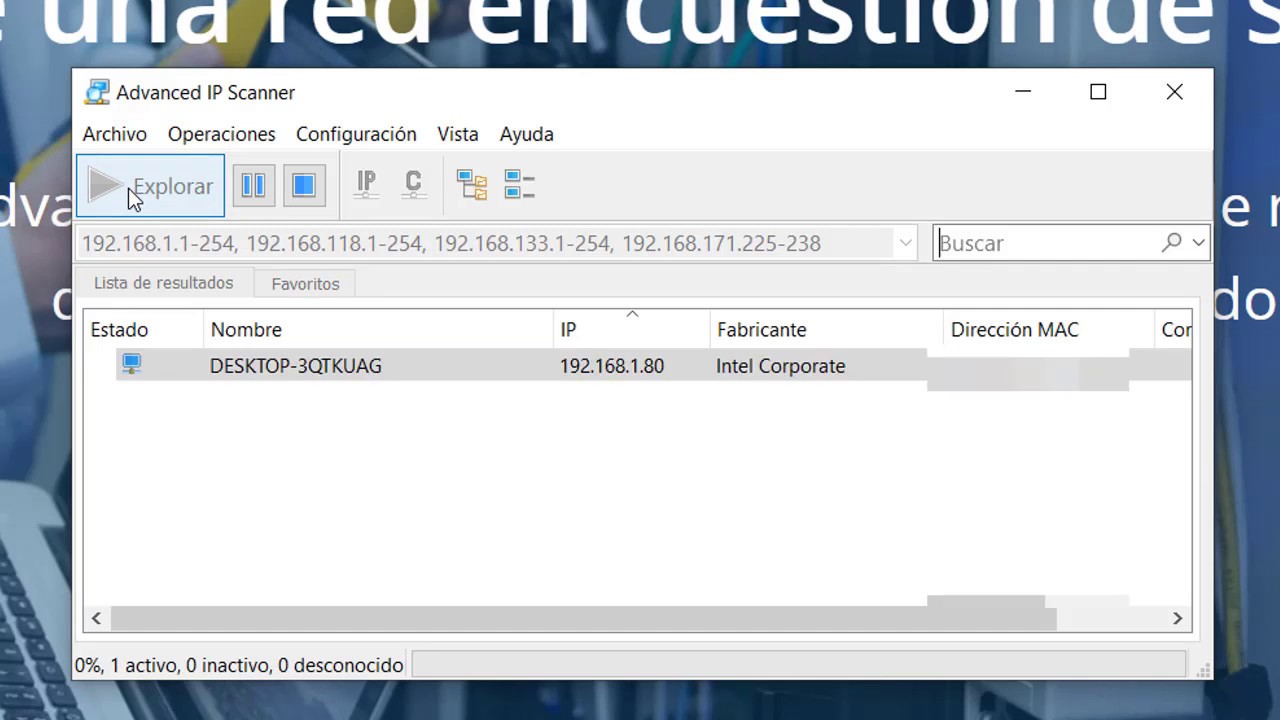This screenshot has width=1280, height=720.
Task: Open the Operaciones menu
Action: pyautogui.click(x=222, y=134)
